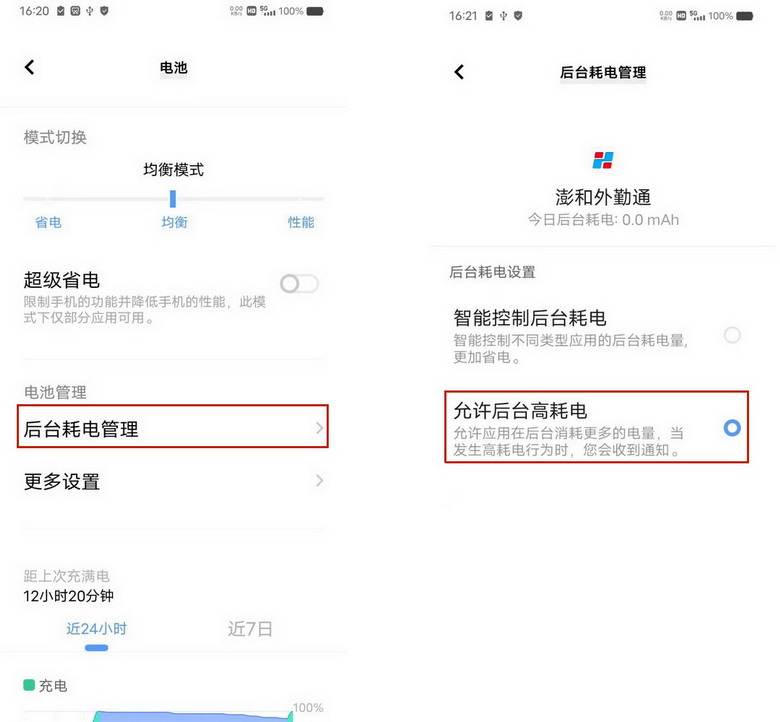780x722 pixels.
Task: Go back from 后台耗电管理 screen
Action: point(459,72)
